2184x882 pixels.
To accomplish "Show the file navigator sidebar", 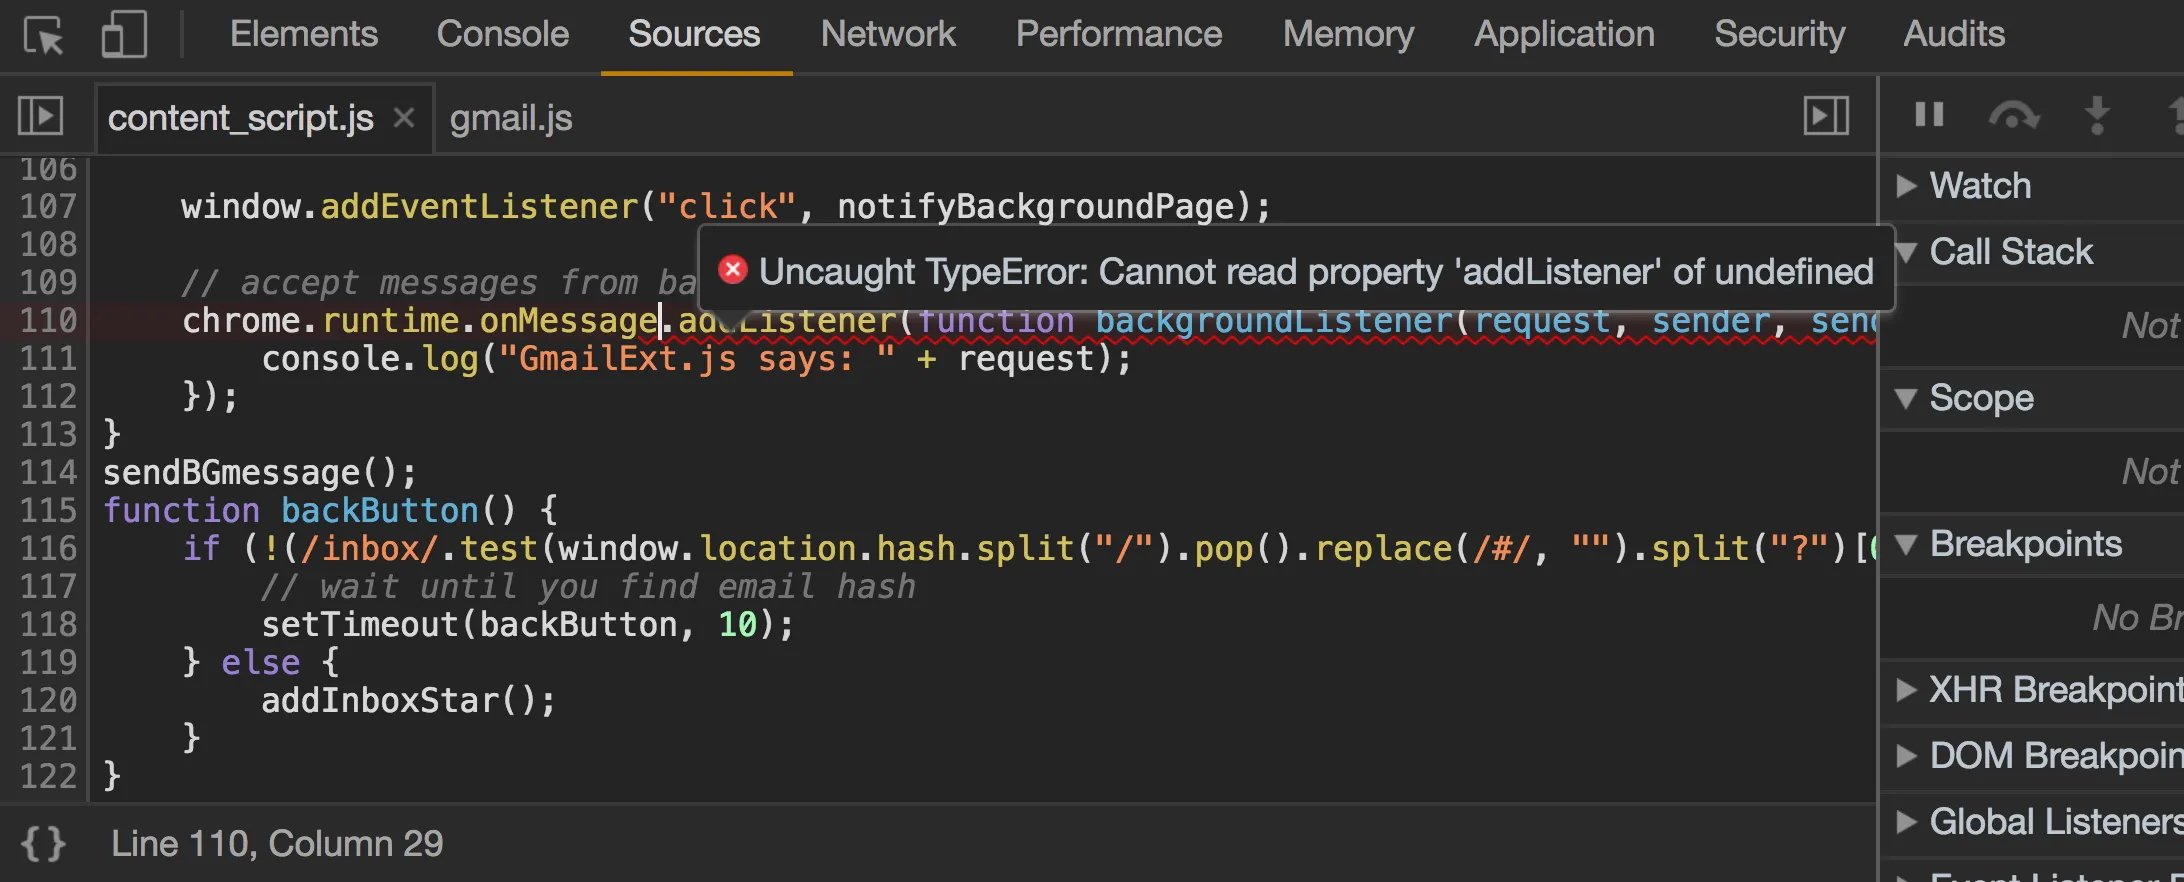I will (41, 116).
